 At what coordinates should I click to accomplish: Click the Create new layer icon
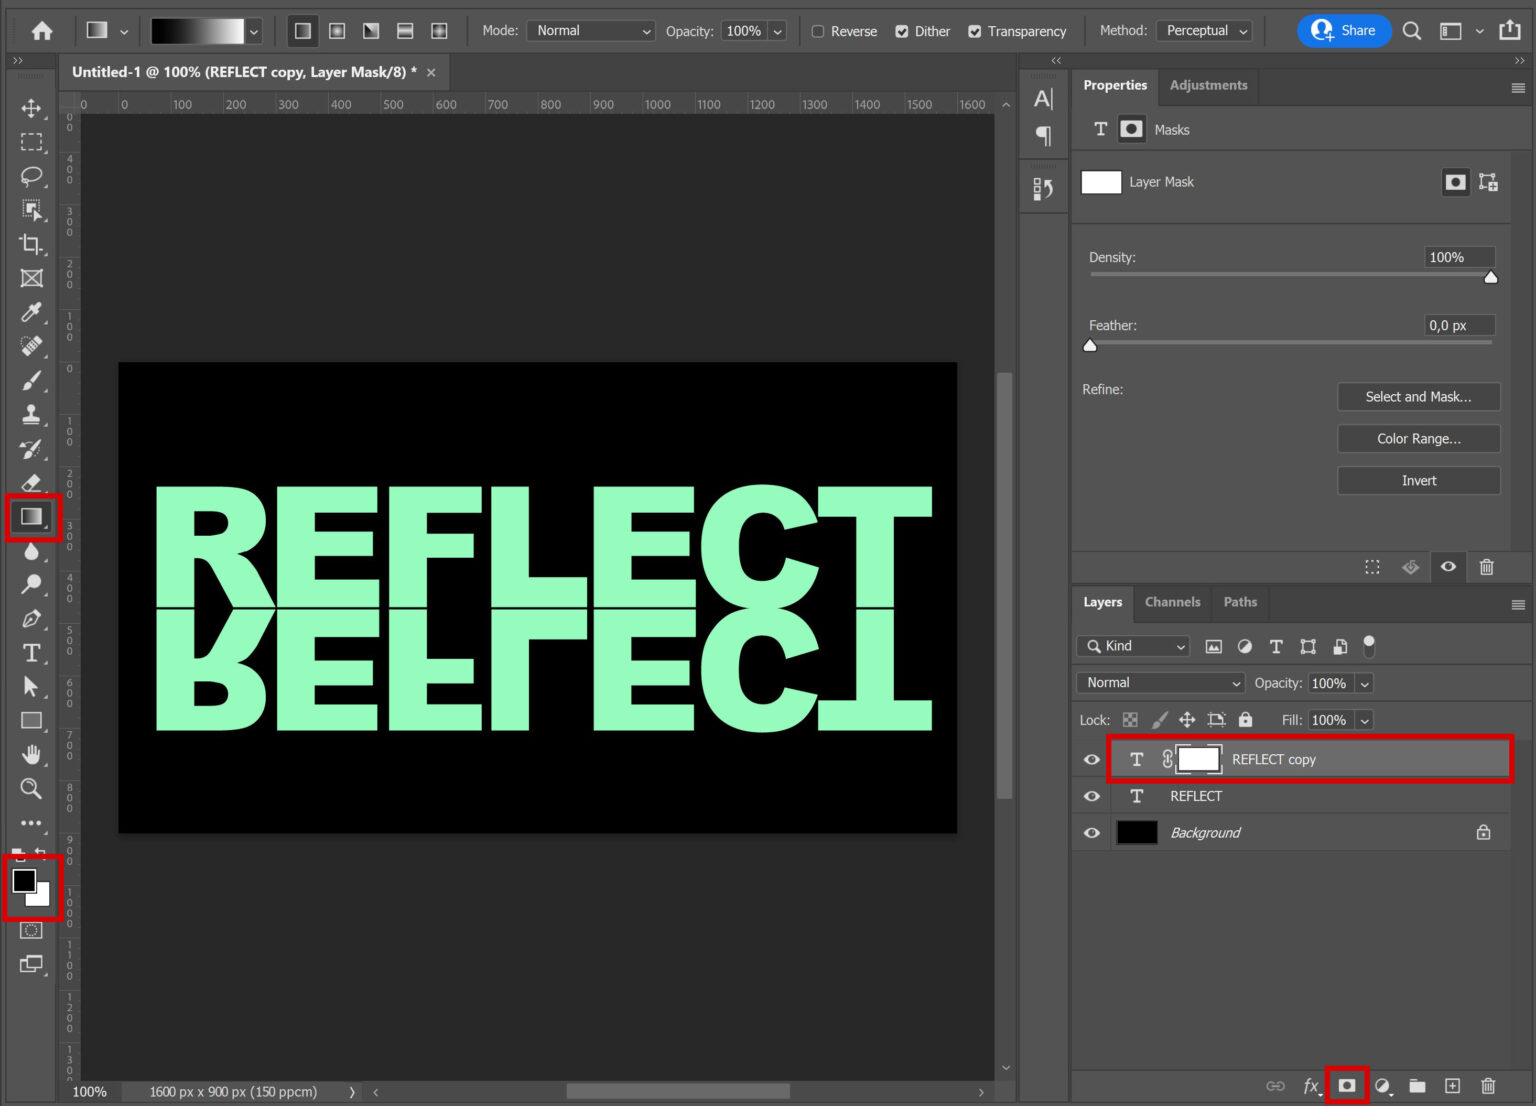[1452, 1085]
